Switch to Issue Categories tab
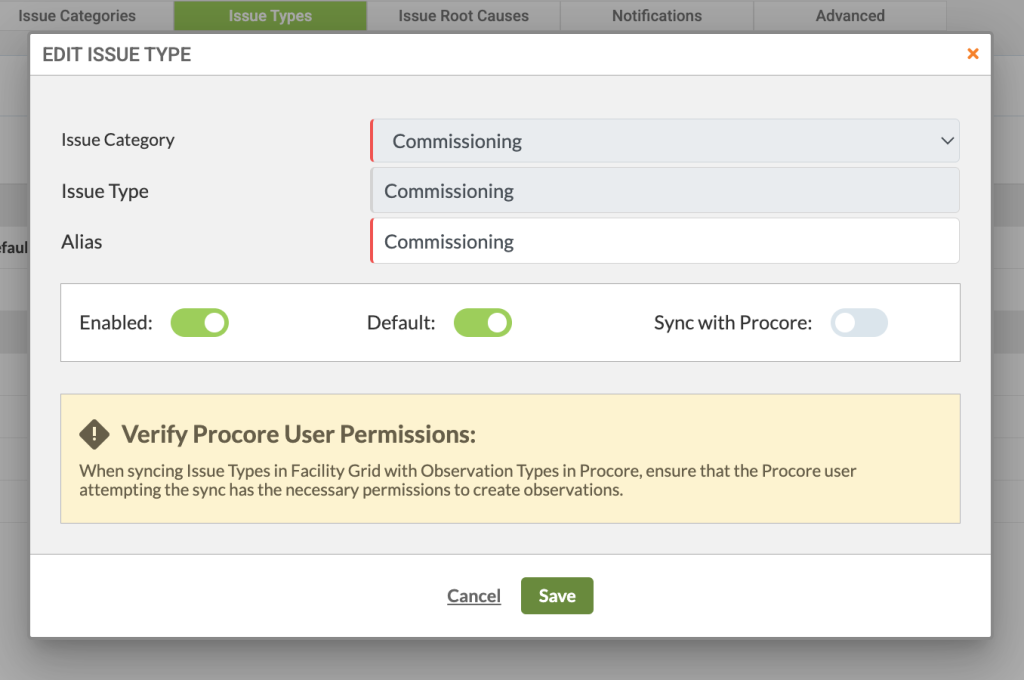The width and height of the screenshot is (1024, 680). [x=77, y=16]
